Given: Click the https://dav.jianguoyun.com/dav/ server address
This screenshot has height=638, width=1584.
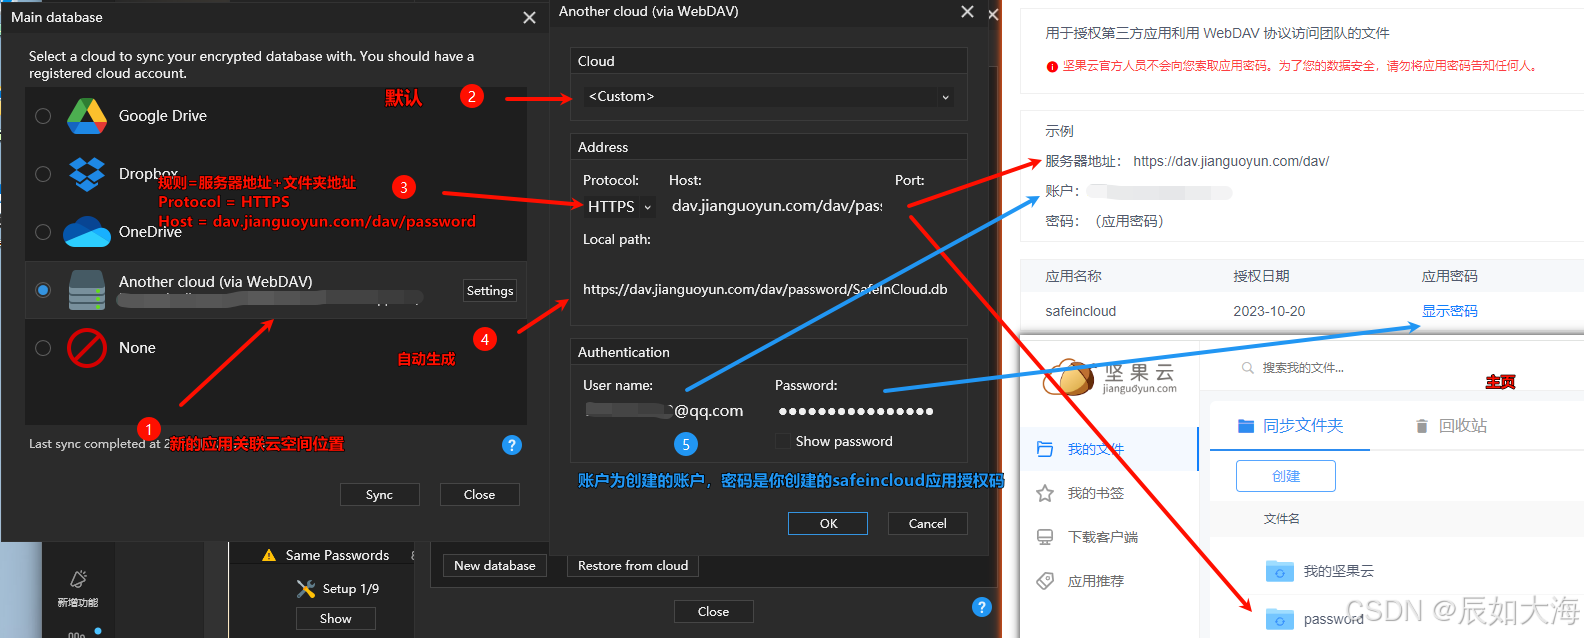Looking at the screenshot, I should [1231, 161].
